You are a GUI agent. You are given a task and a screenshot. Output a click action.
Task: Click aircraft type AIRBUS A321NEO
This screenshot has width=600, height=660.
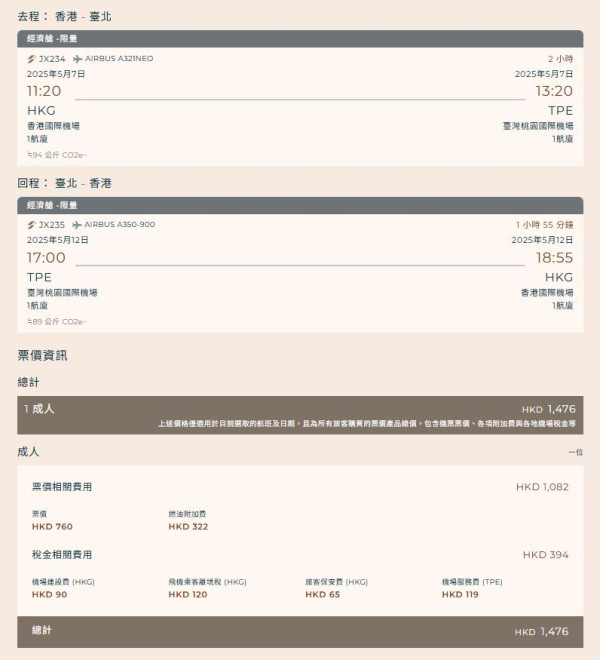119,59
